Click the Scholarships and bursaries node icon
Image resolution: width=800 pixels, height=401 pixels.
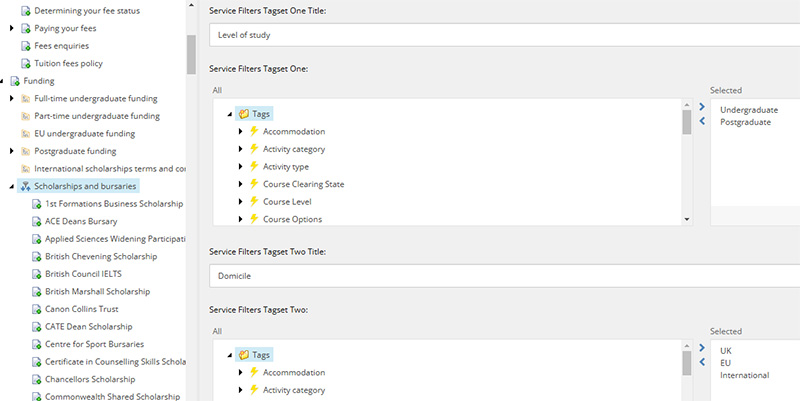tap(26, 187)
